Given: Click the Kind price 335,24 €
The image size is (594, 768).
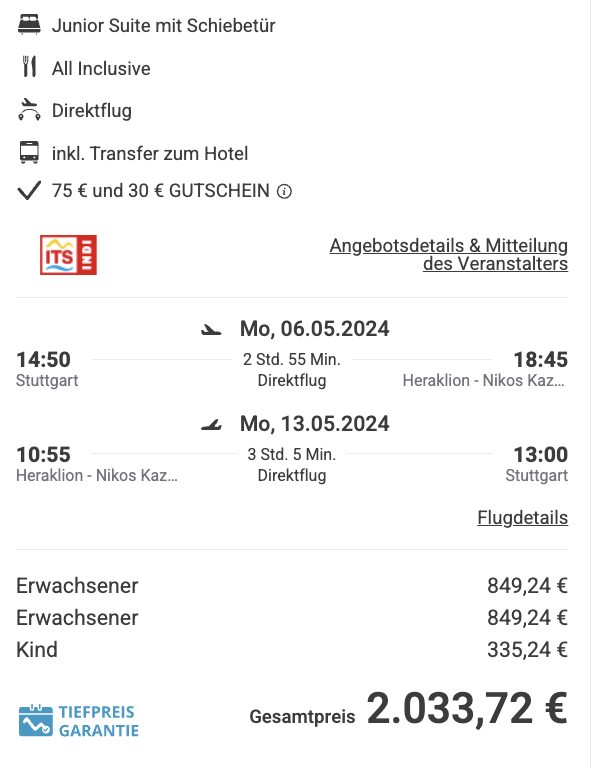Looking at the screenshot, I should pyautogui.click(x=527, y=649).
